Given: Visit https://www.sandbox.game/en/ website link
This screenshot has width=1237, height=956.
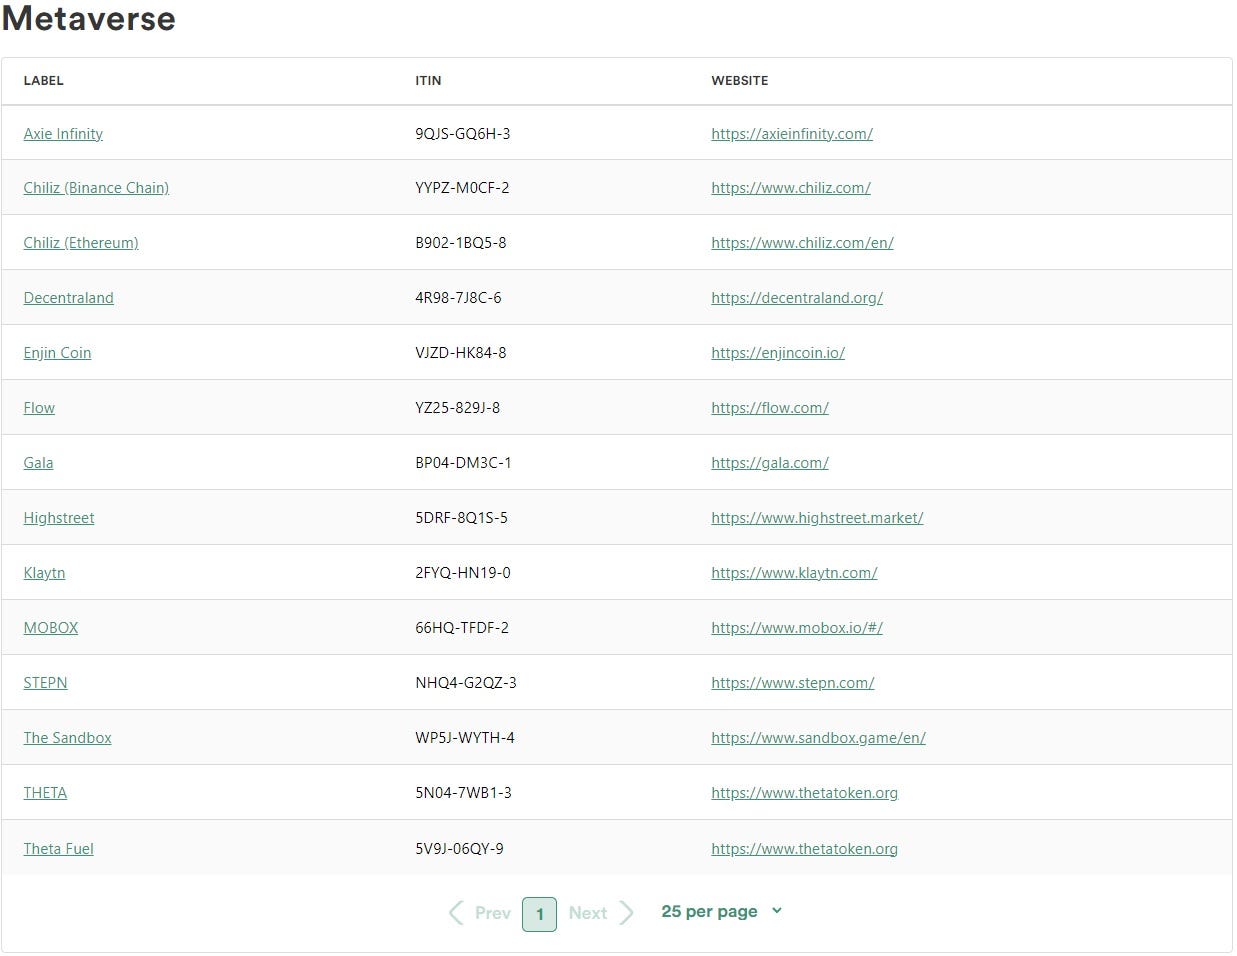Looking at the screenshot, I should tap(818, 738).
